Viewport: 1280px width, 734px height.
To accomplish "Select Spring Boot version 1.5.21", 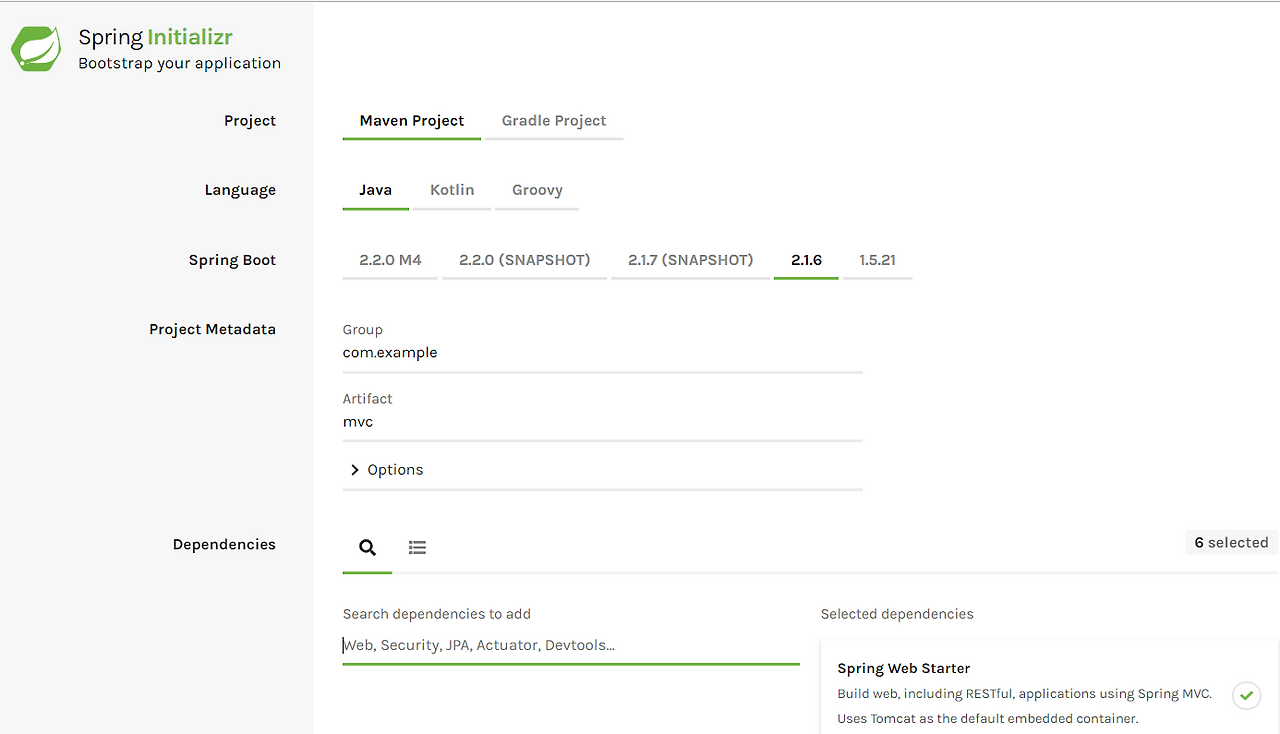I will click(877, 260).
